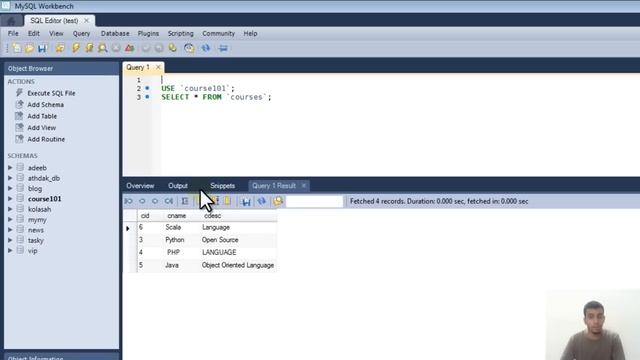Select the cell containing Scala
This screenshot has height=360, width=640.
click(173, 227)
